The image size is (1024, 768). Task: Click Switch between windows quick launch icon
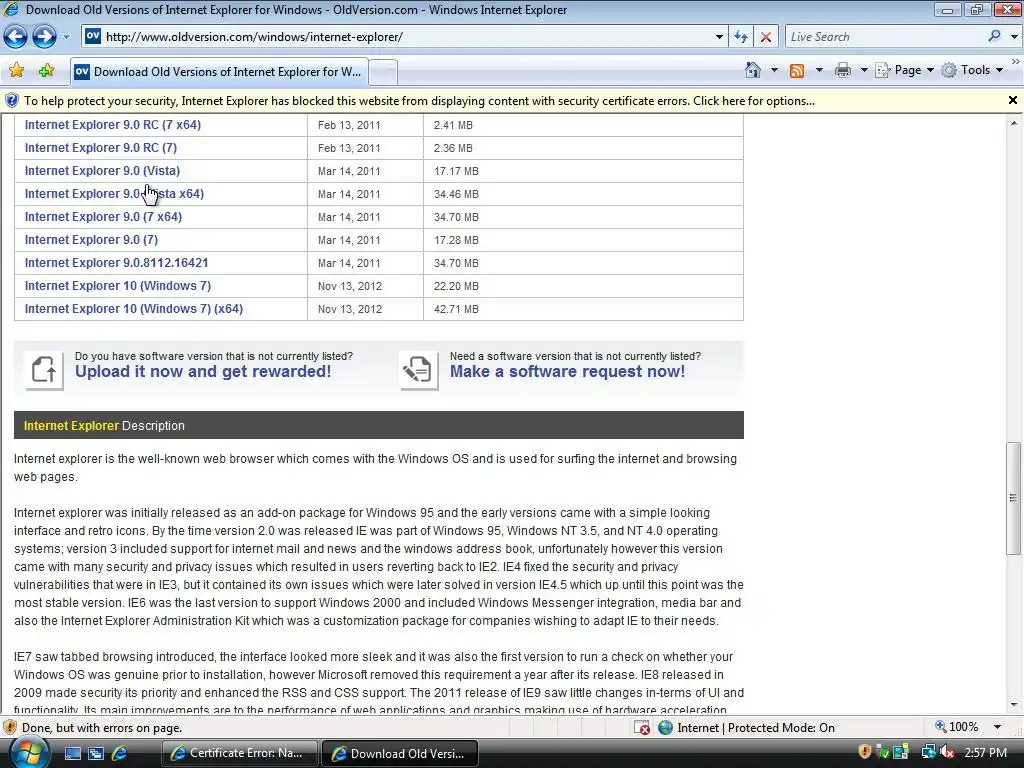click(96, 754)
